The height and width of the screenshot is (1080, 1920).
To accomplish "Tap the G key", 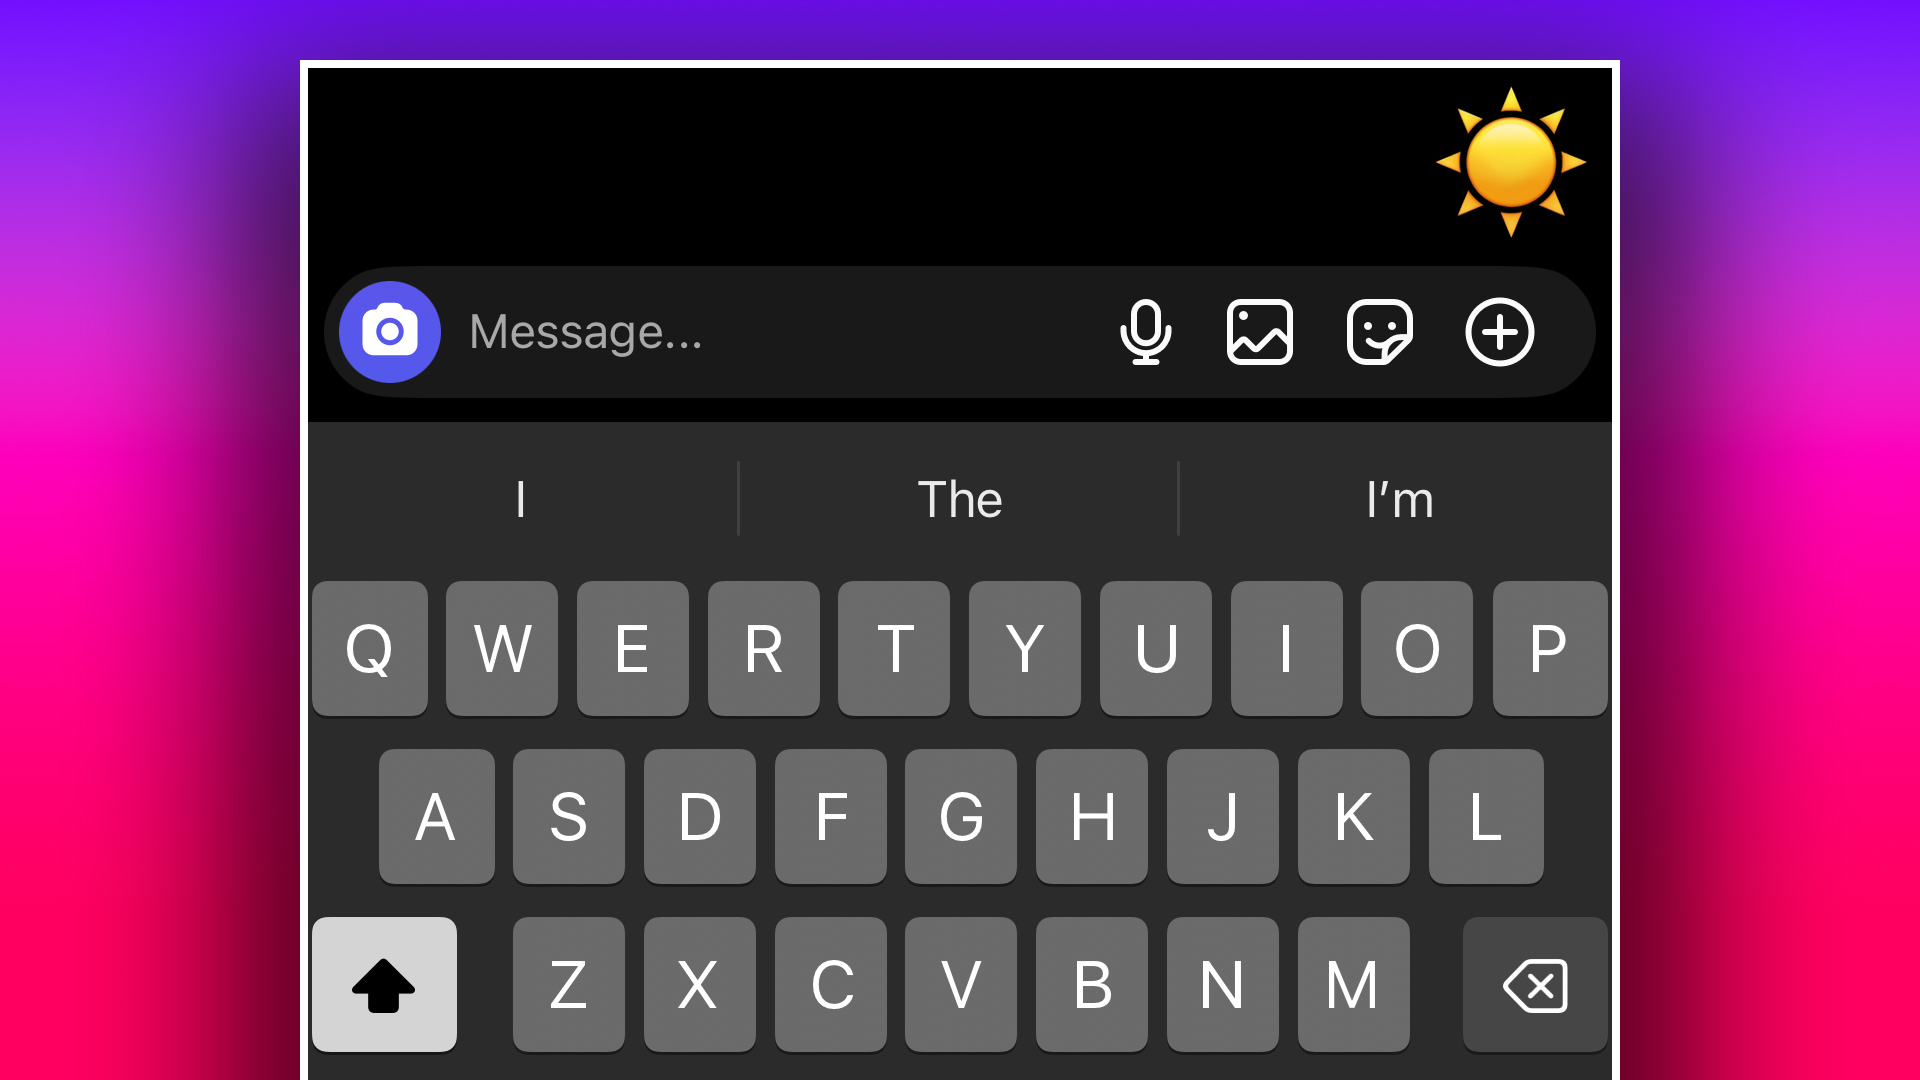I will (961, 817).
